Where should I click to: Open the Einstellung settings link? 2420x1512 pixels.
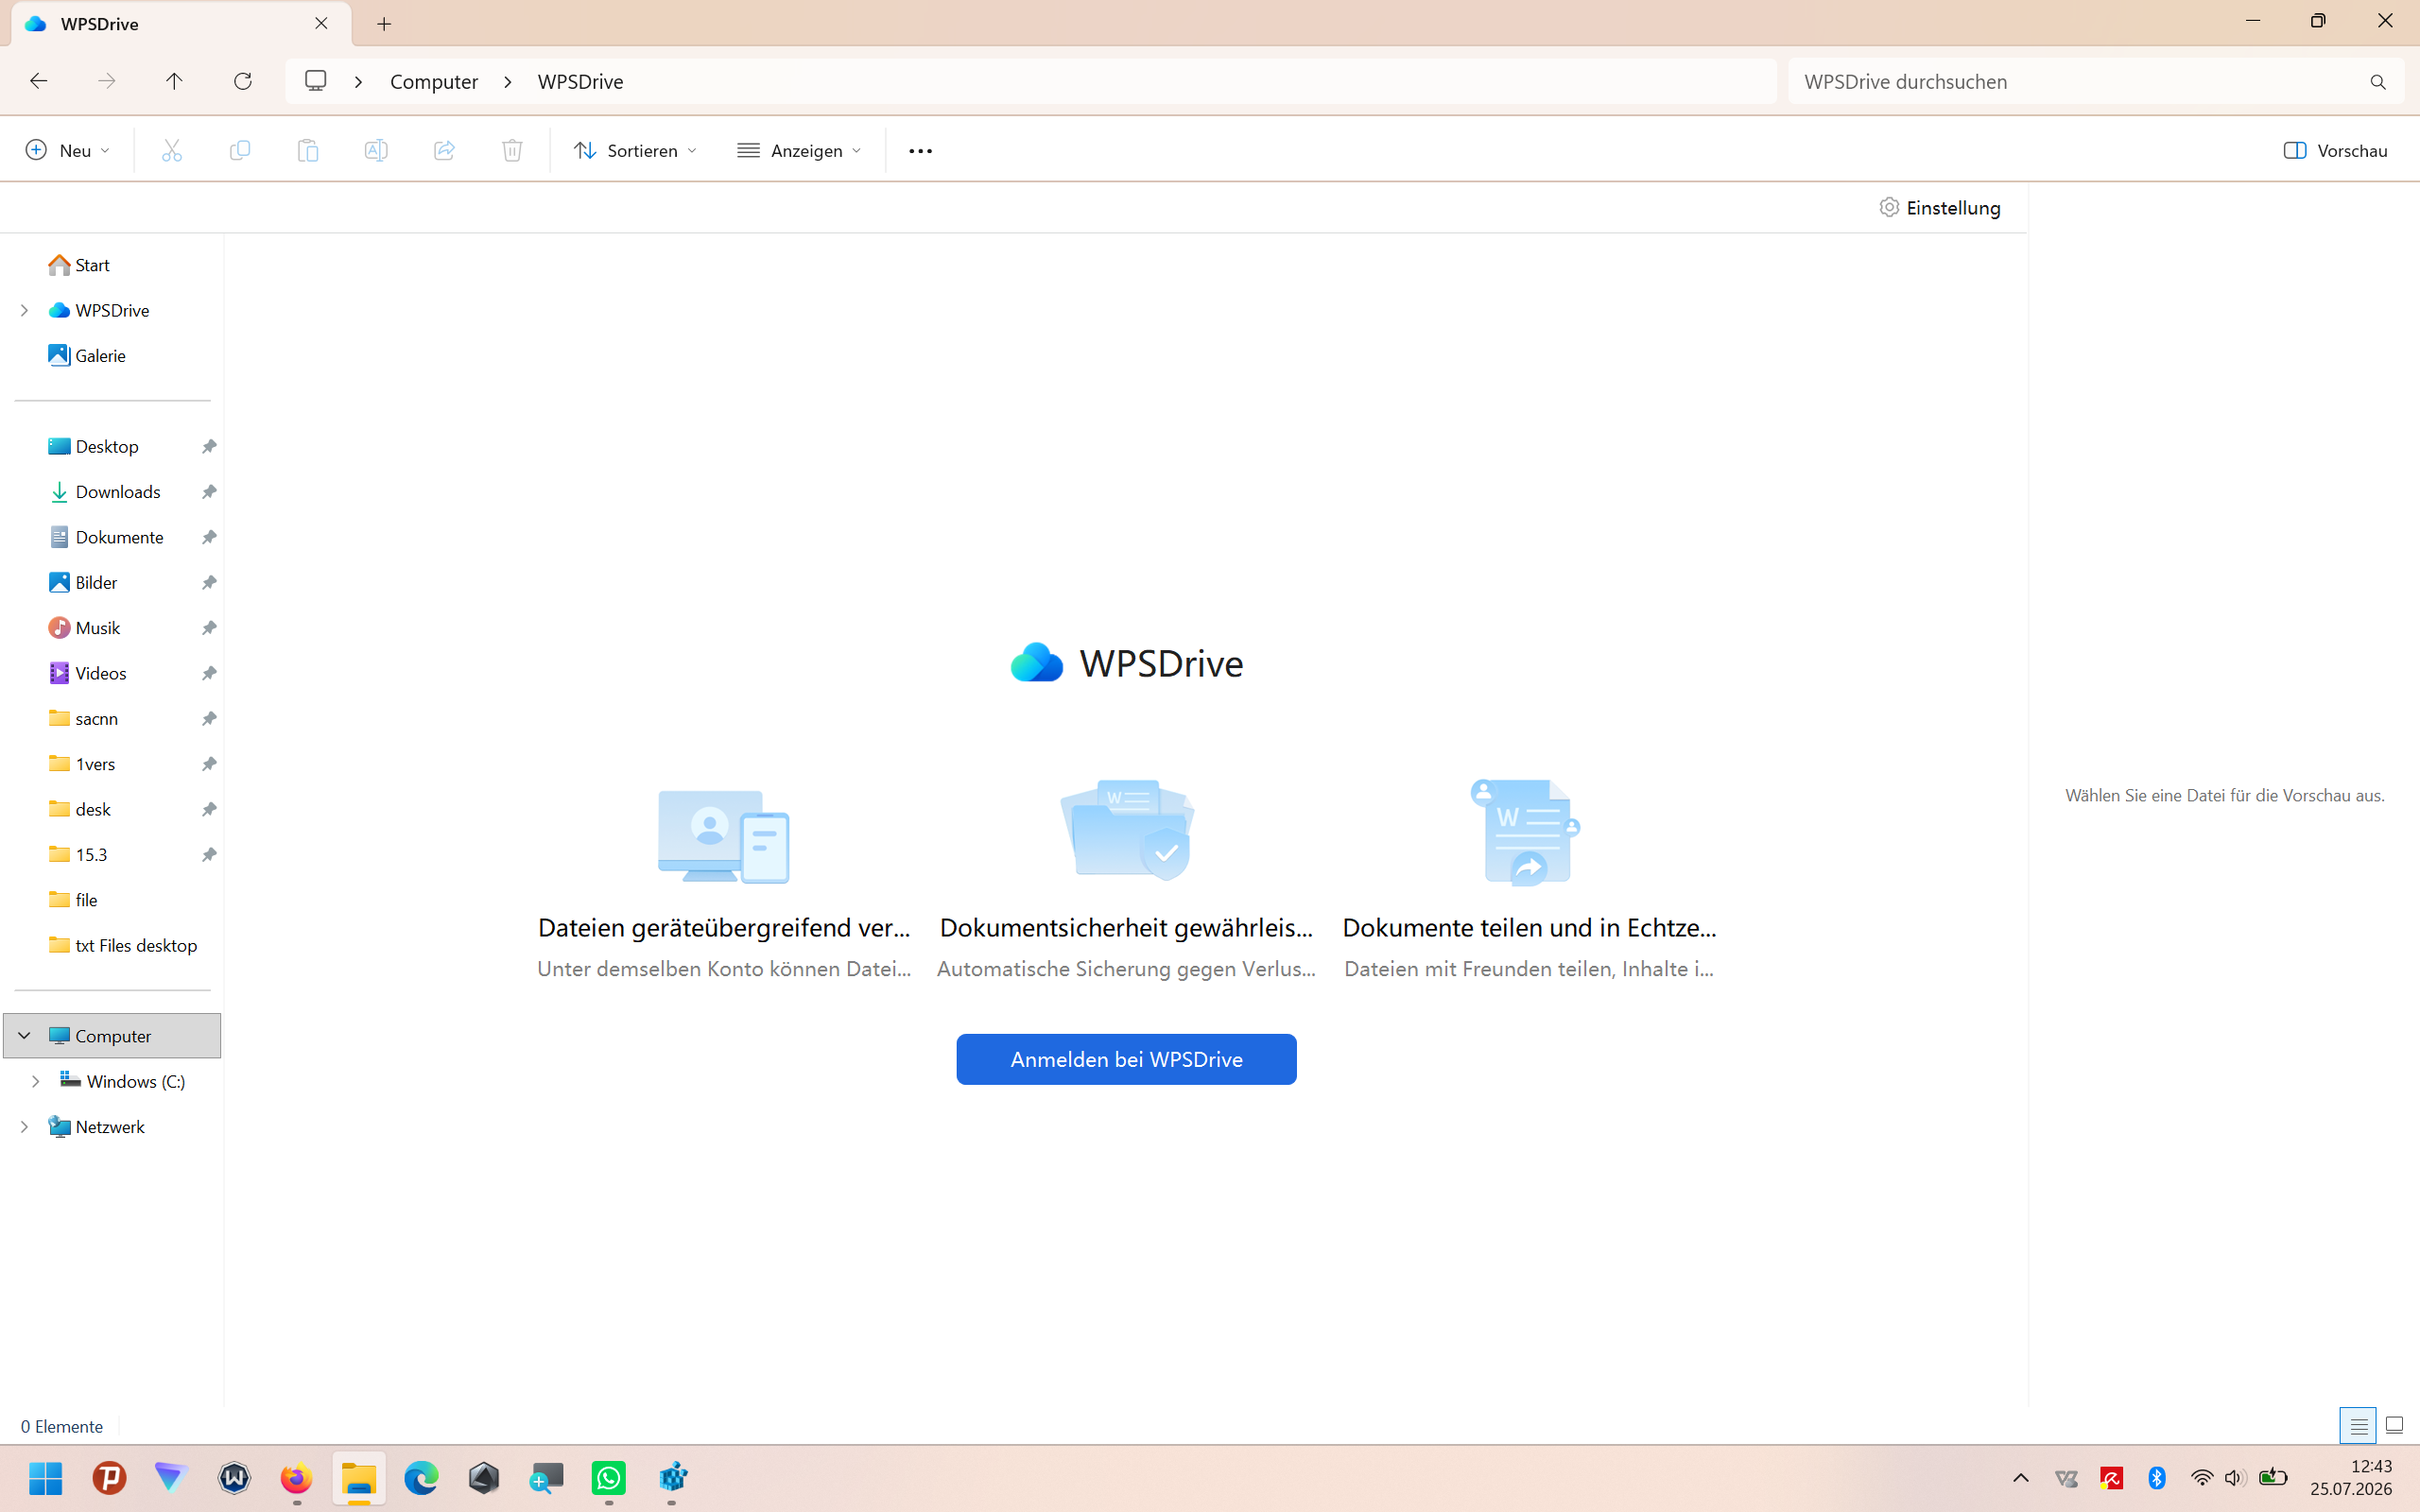[1940, 208]
